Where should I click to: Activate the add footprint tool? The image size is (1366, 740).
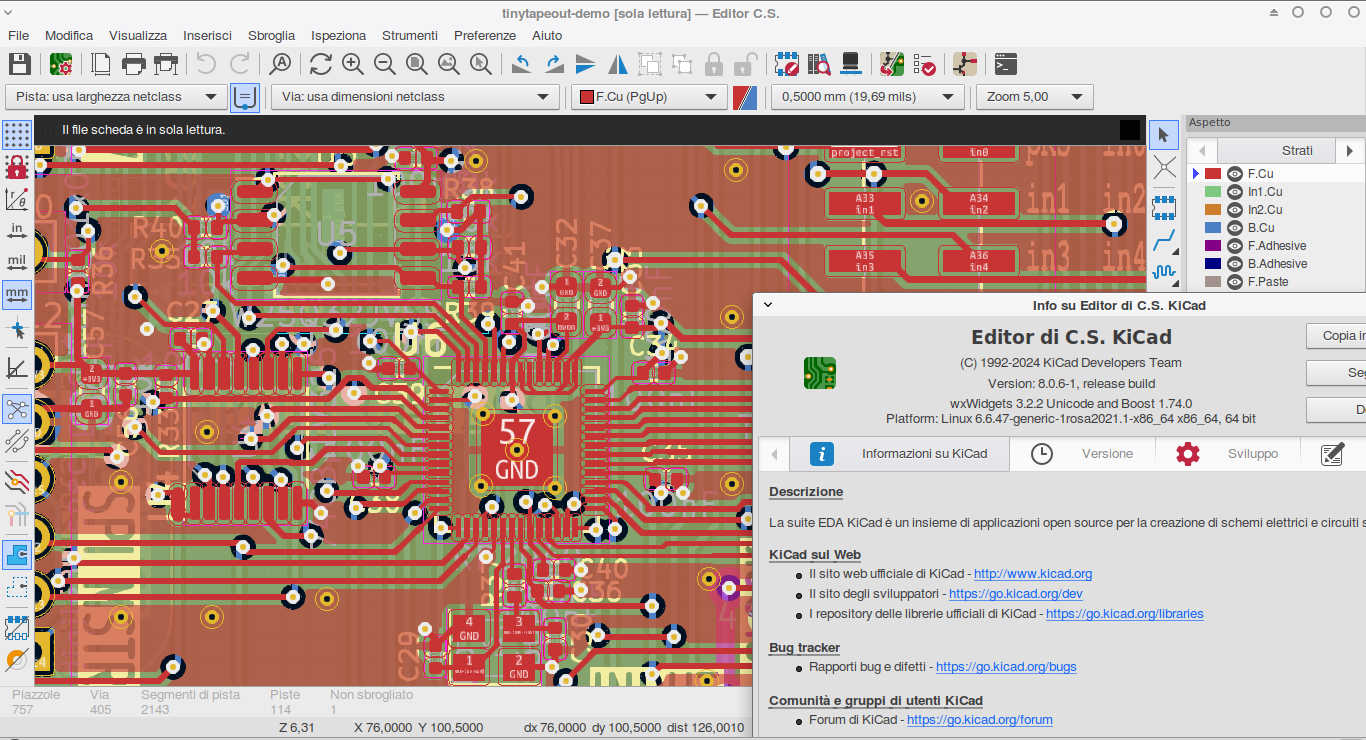1164,207
